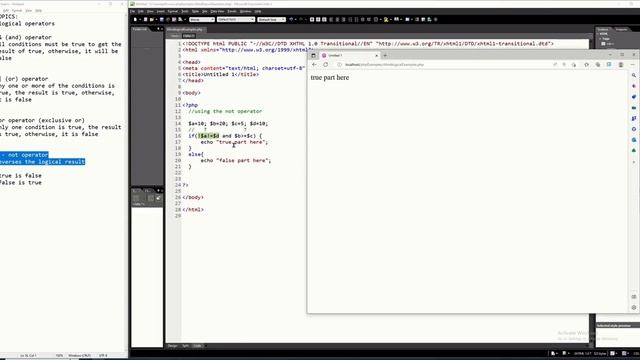Open the Style combo box showing None
The width and height of the screenshot is (640, 360).
(202, 20)
